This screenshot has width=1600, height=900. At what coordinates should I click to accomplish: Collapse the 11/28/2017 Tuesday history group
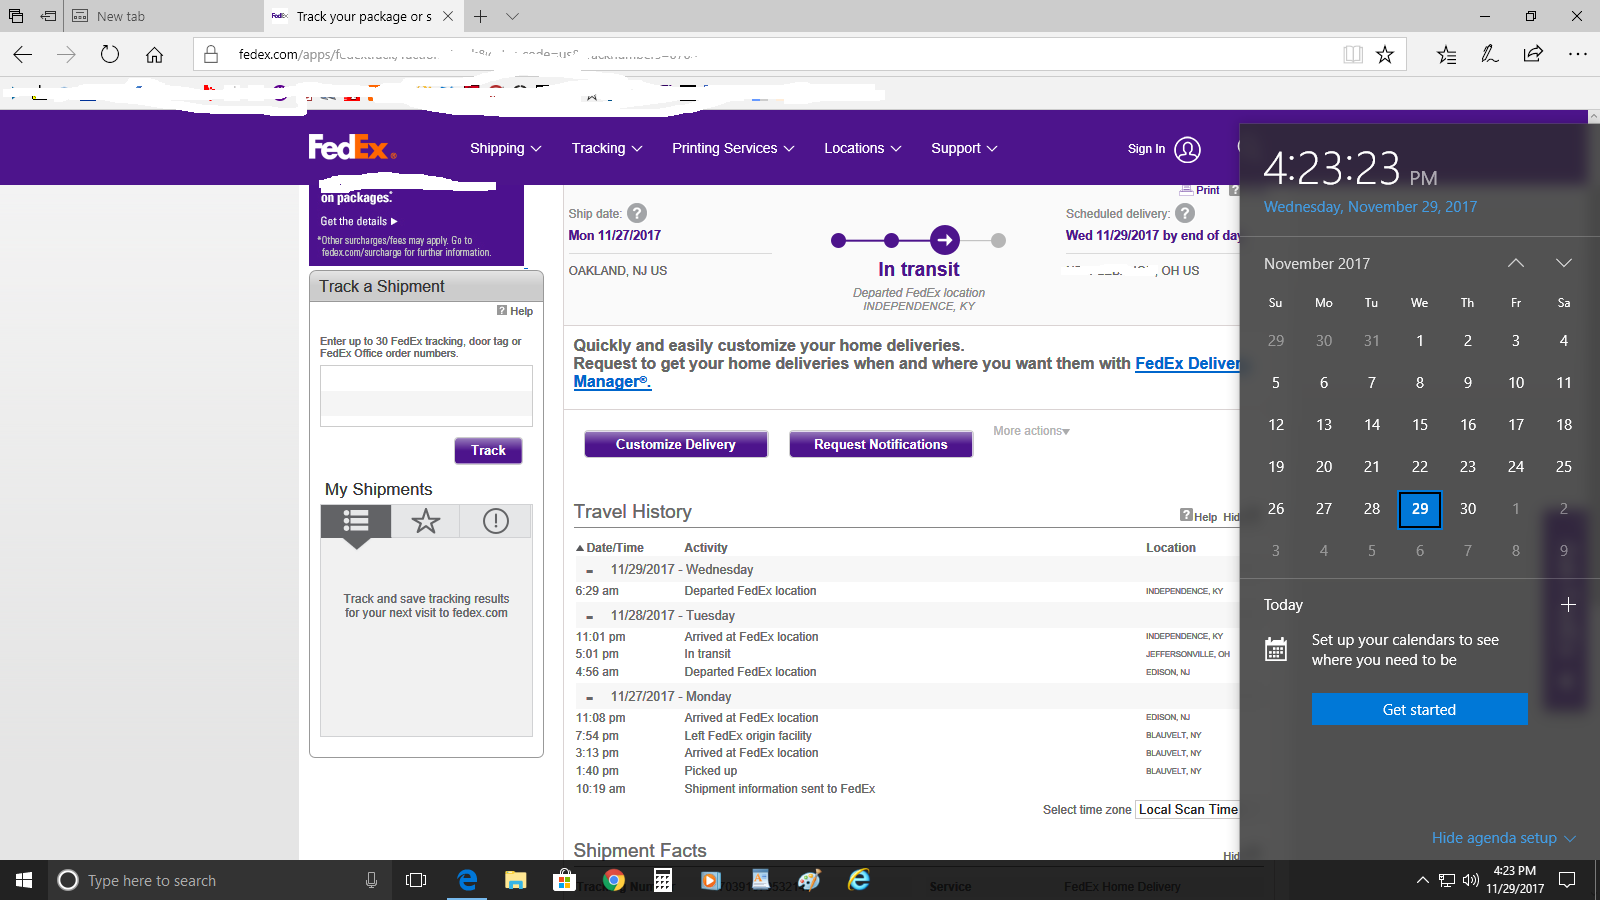pos(589,617)
